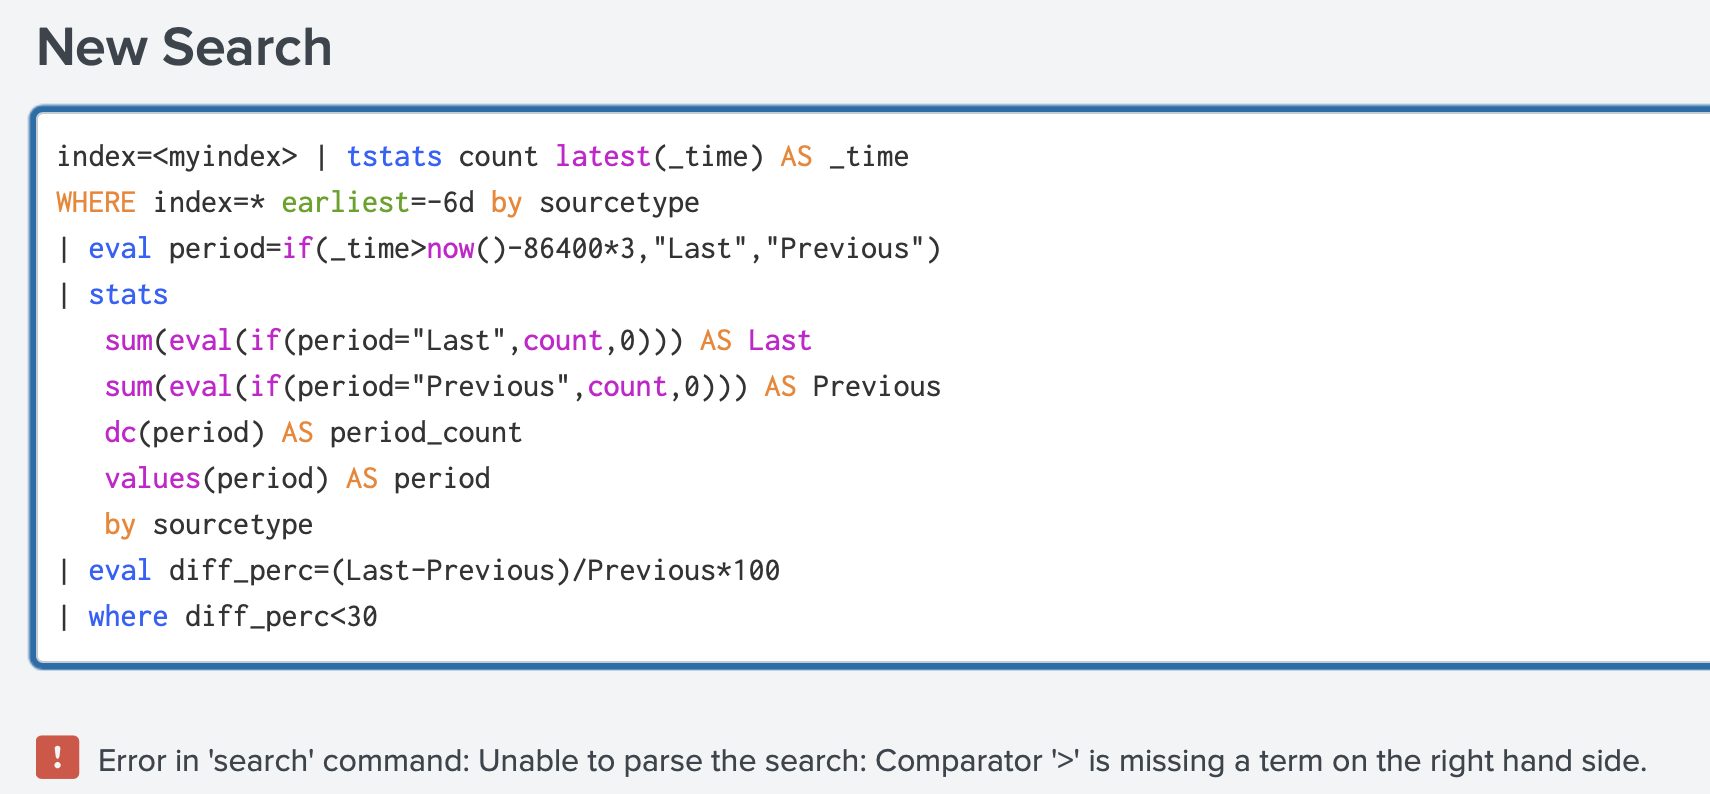Click the dc function in the query
Image resolution: width=1710 pixels, height=794 pixels.
(x=120, y=433)
